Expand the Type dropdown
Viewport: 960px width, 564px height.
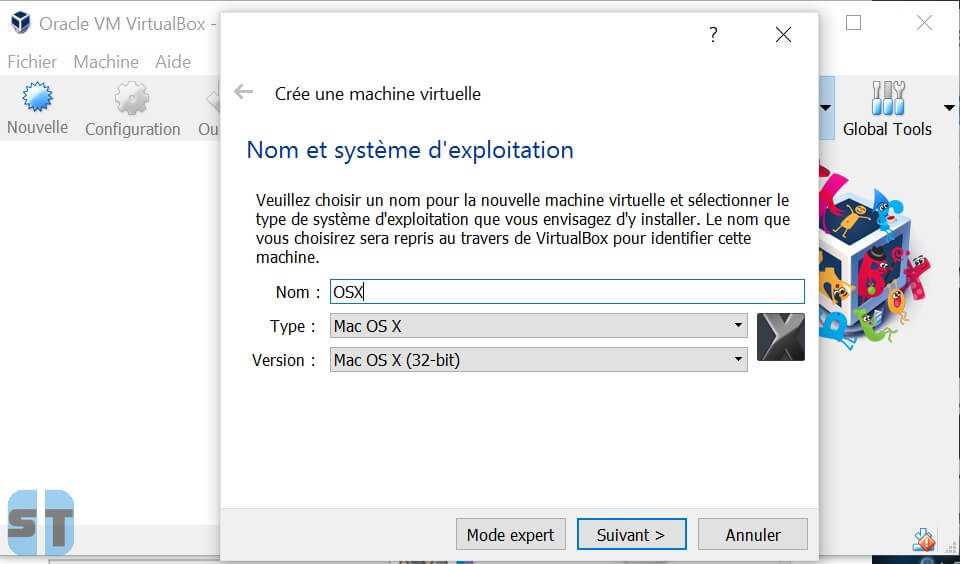[x=538, y=326]
